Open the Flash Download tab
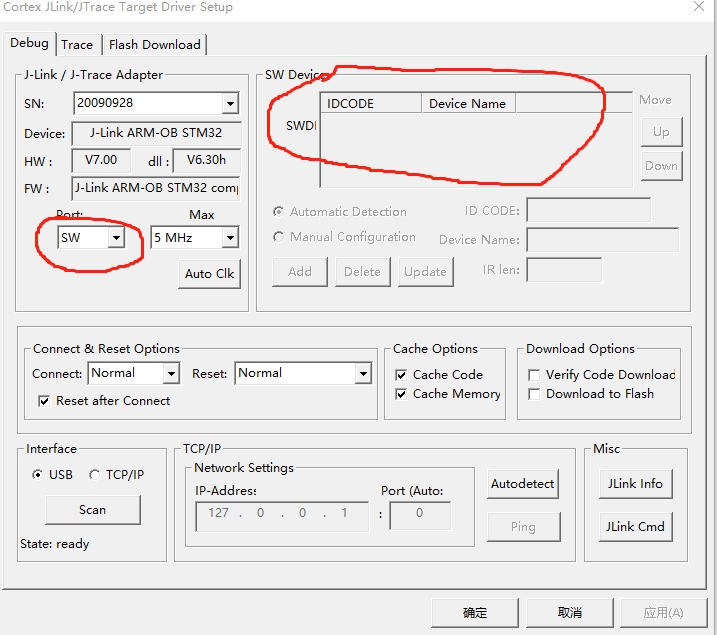Viewport: 717px width, 635px height. (x=155, y=45)
